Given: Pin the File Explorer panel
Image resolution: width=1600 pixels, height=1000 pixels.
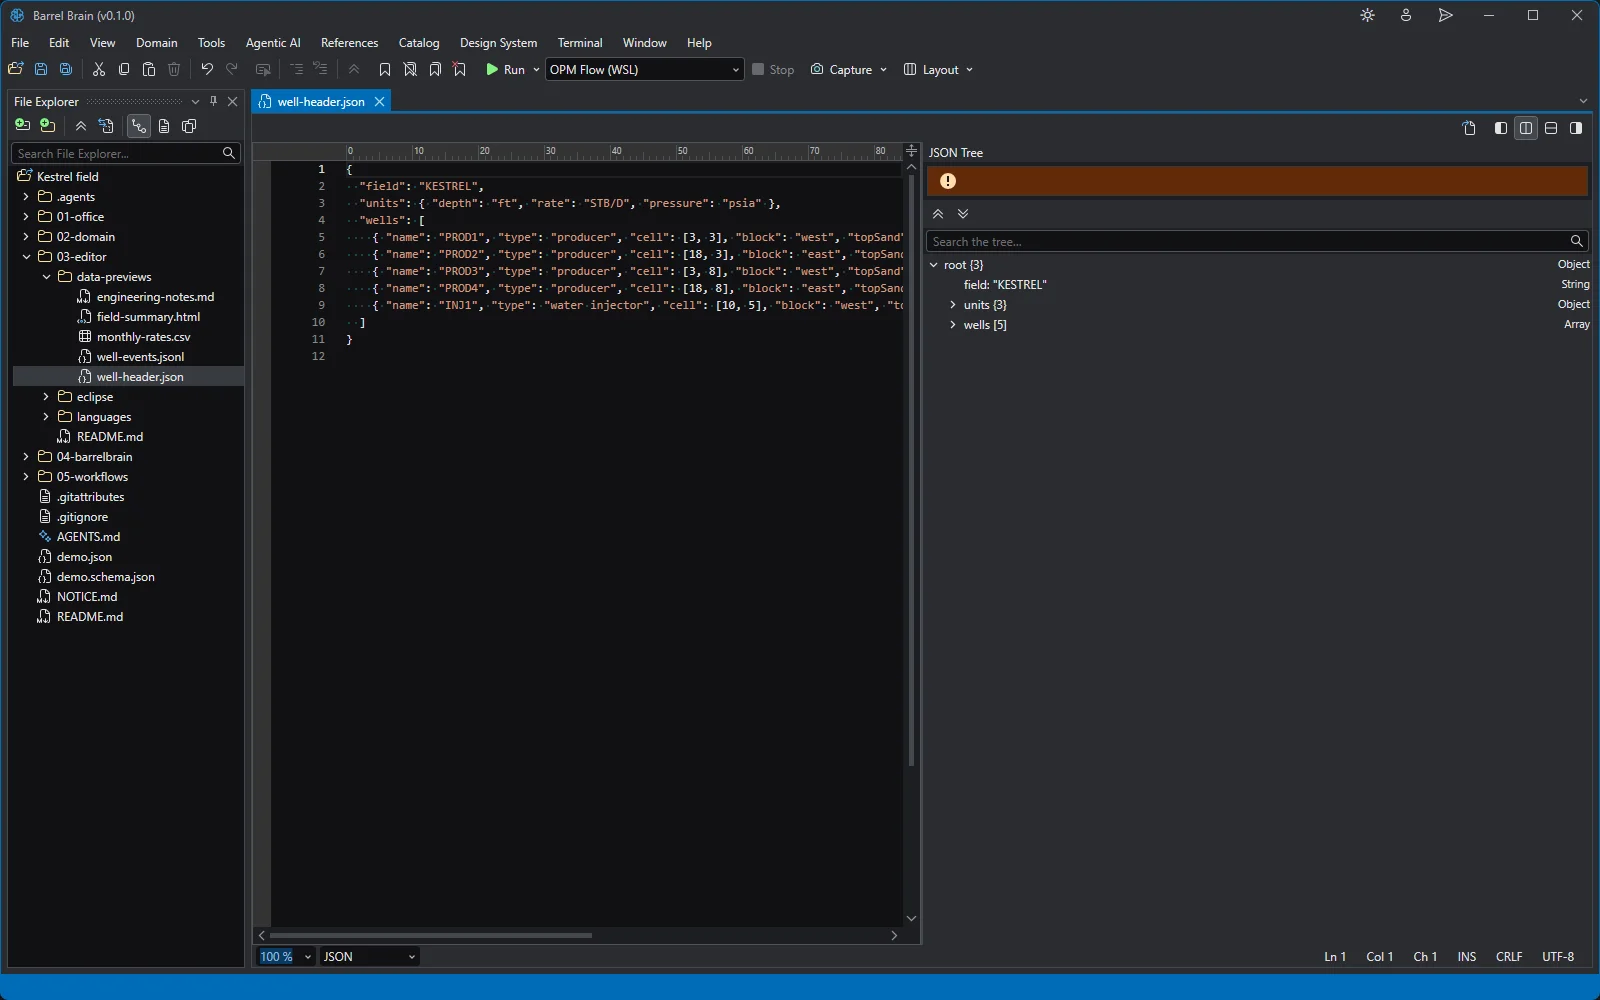Looking at the screenshot, I should pyautogui.click(x=213, y=101).
